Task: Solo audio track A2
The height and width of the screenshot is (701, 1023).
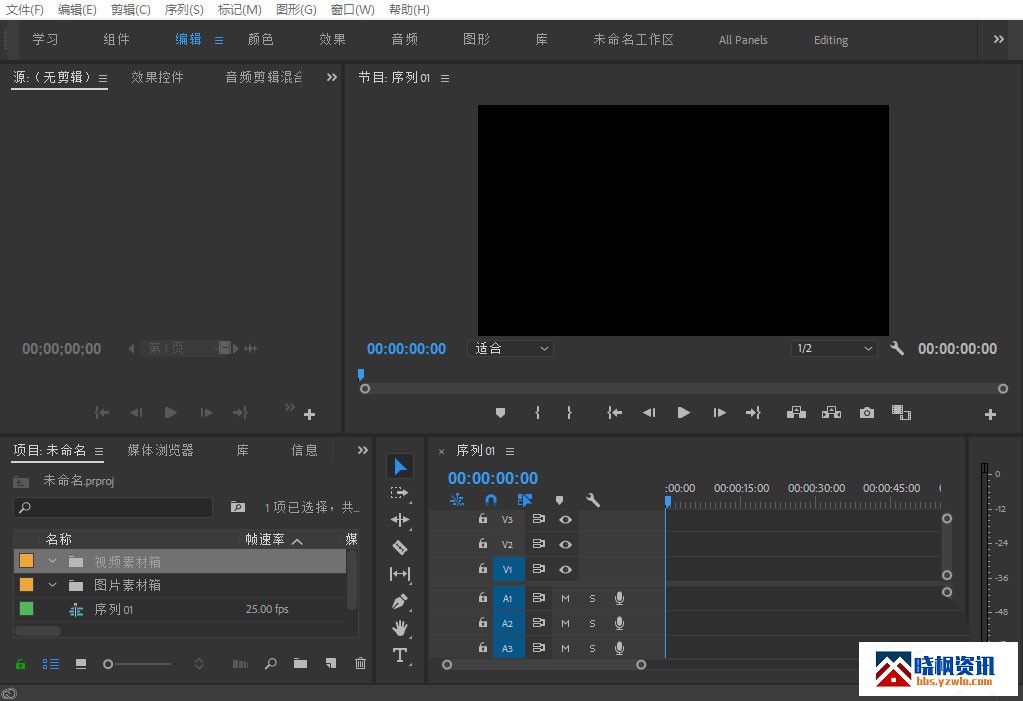Action: point(592,623)
